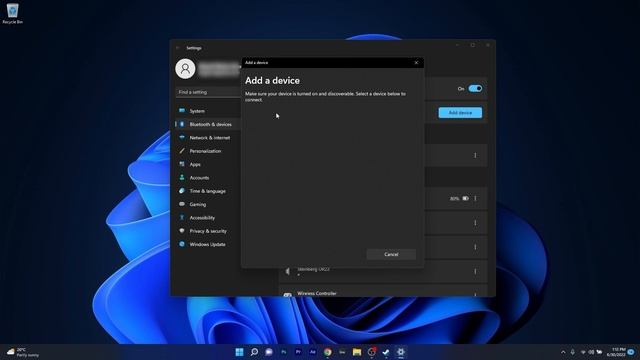Screen dimensions: 640x360
Task: Click the Accessibility figure icon
Action: tap(182, 218)
